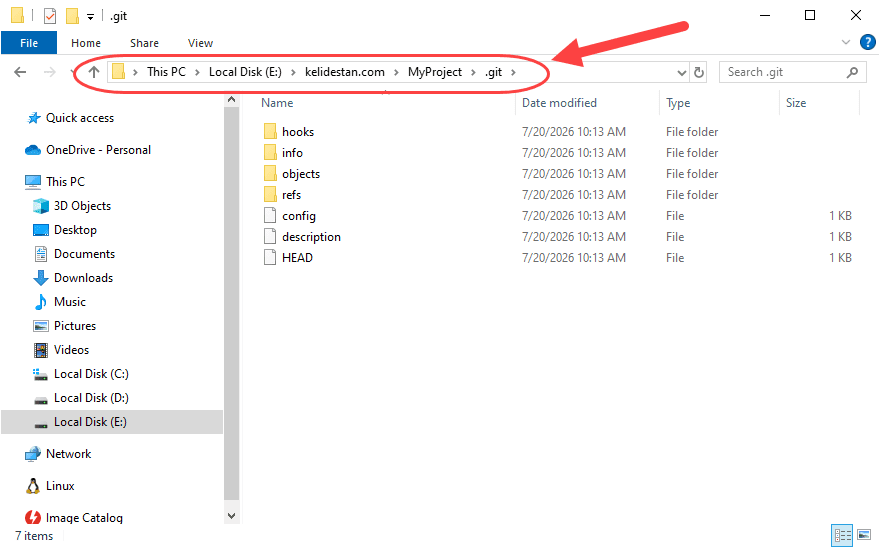Select Local Disk (E:) in the navigation pane
This screenshot has height=548, width=880.
coord(112,422)
